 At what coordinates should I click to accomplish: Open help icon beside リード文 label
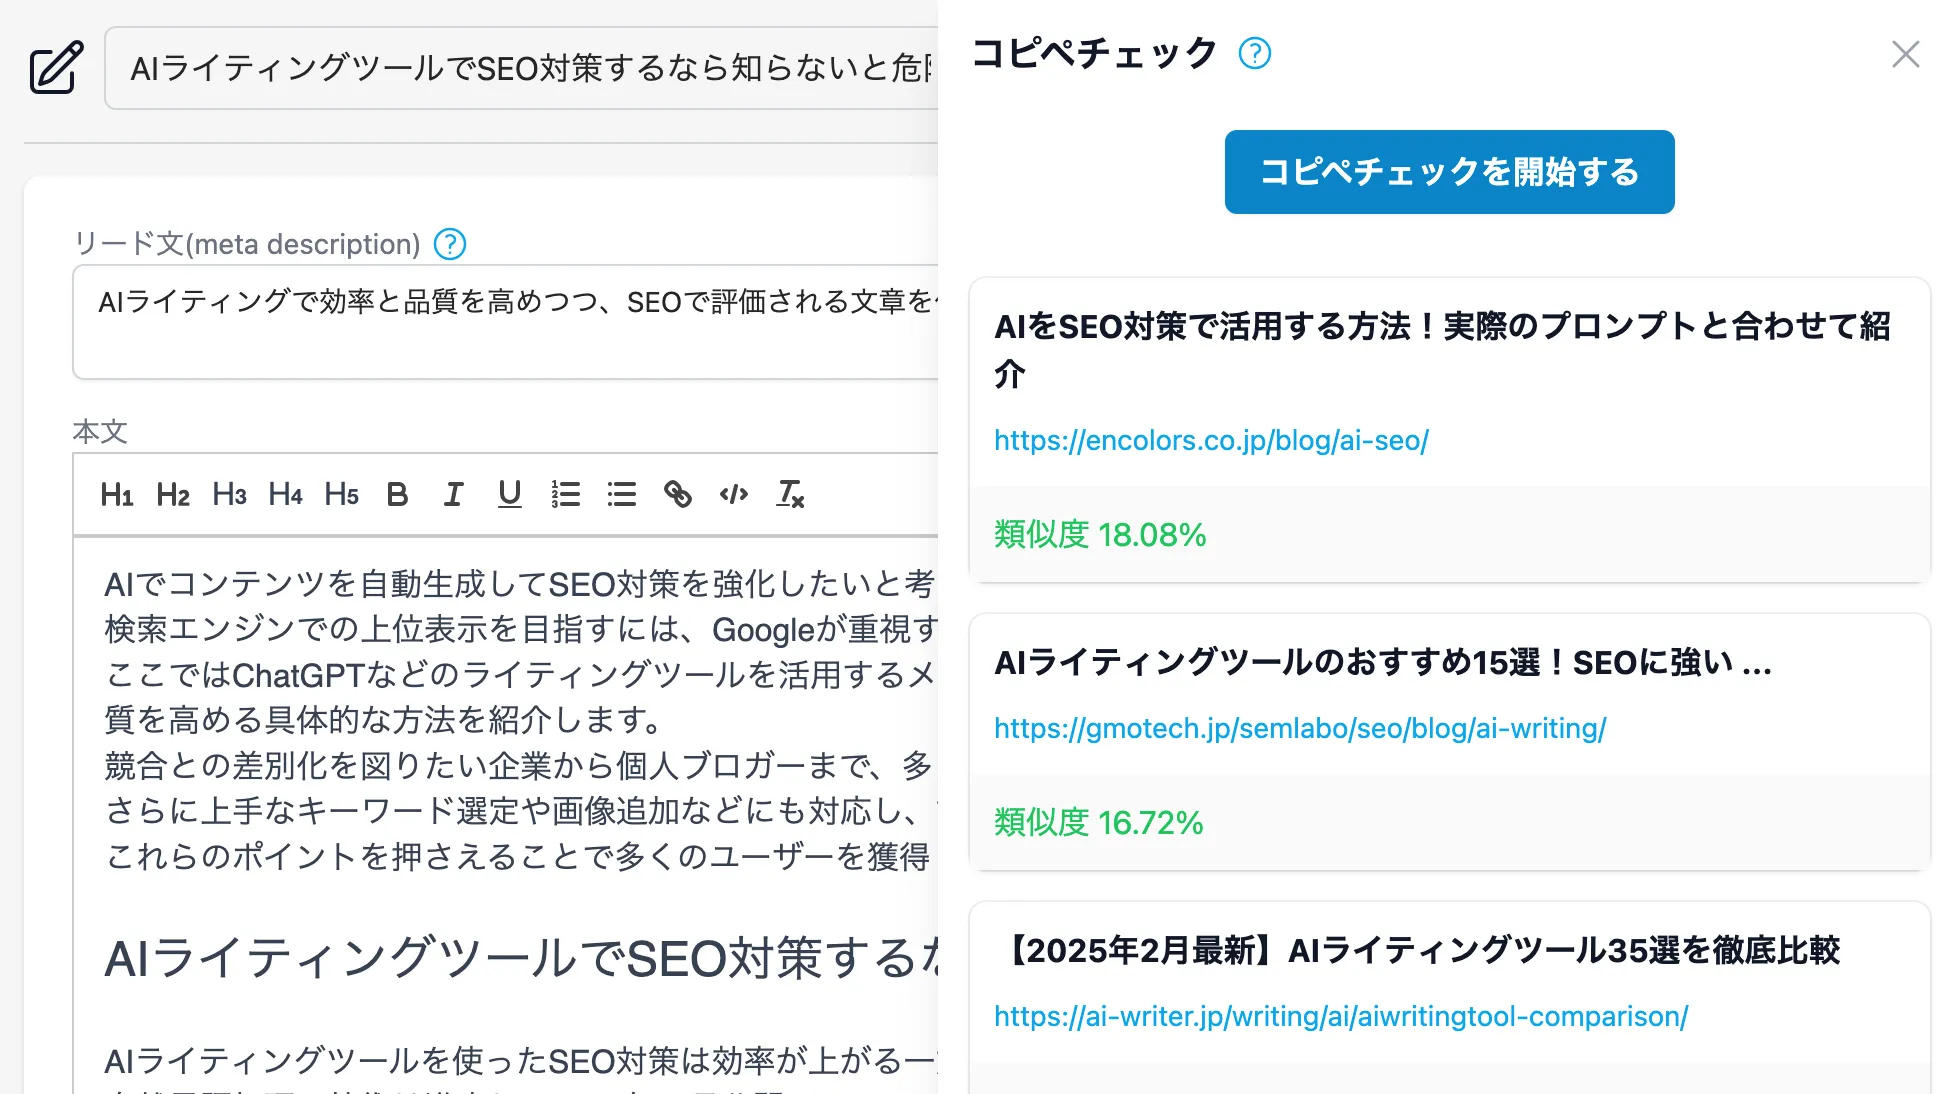click(x=450, y=244)
